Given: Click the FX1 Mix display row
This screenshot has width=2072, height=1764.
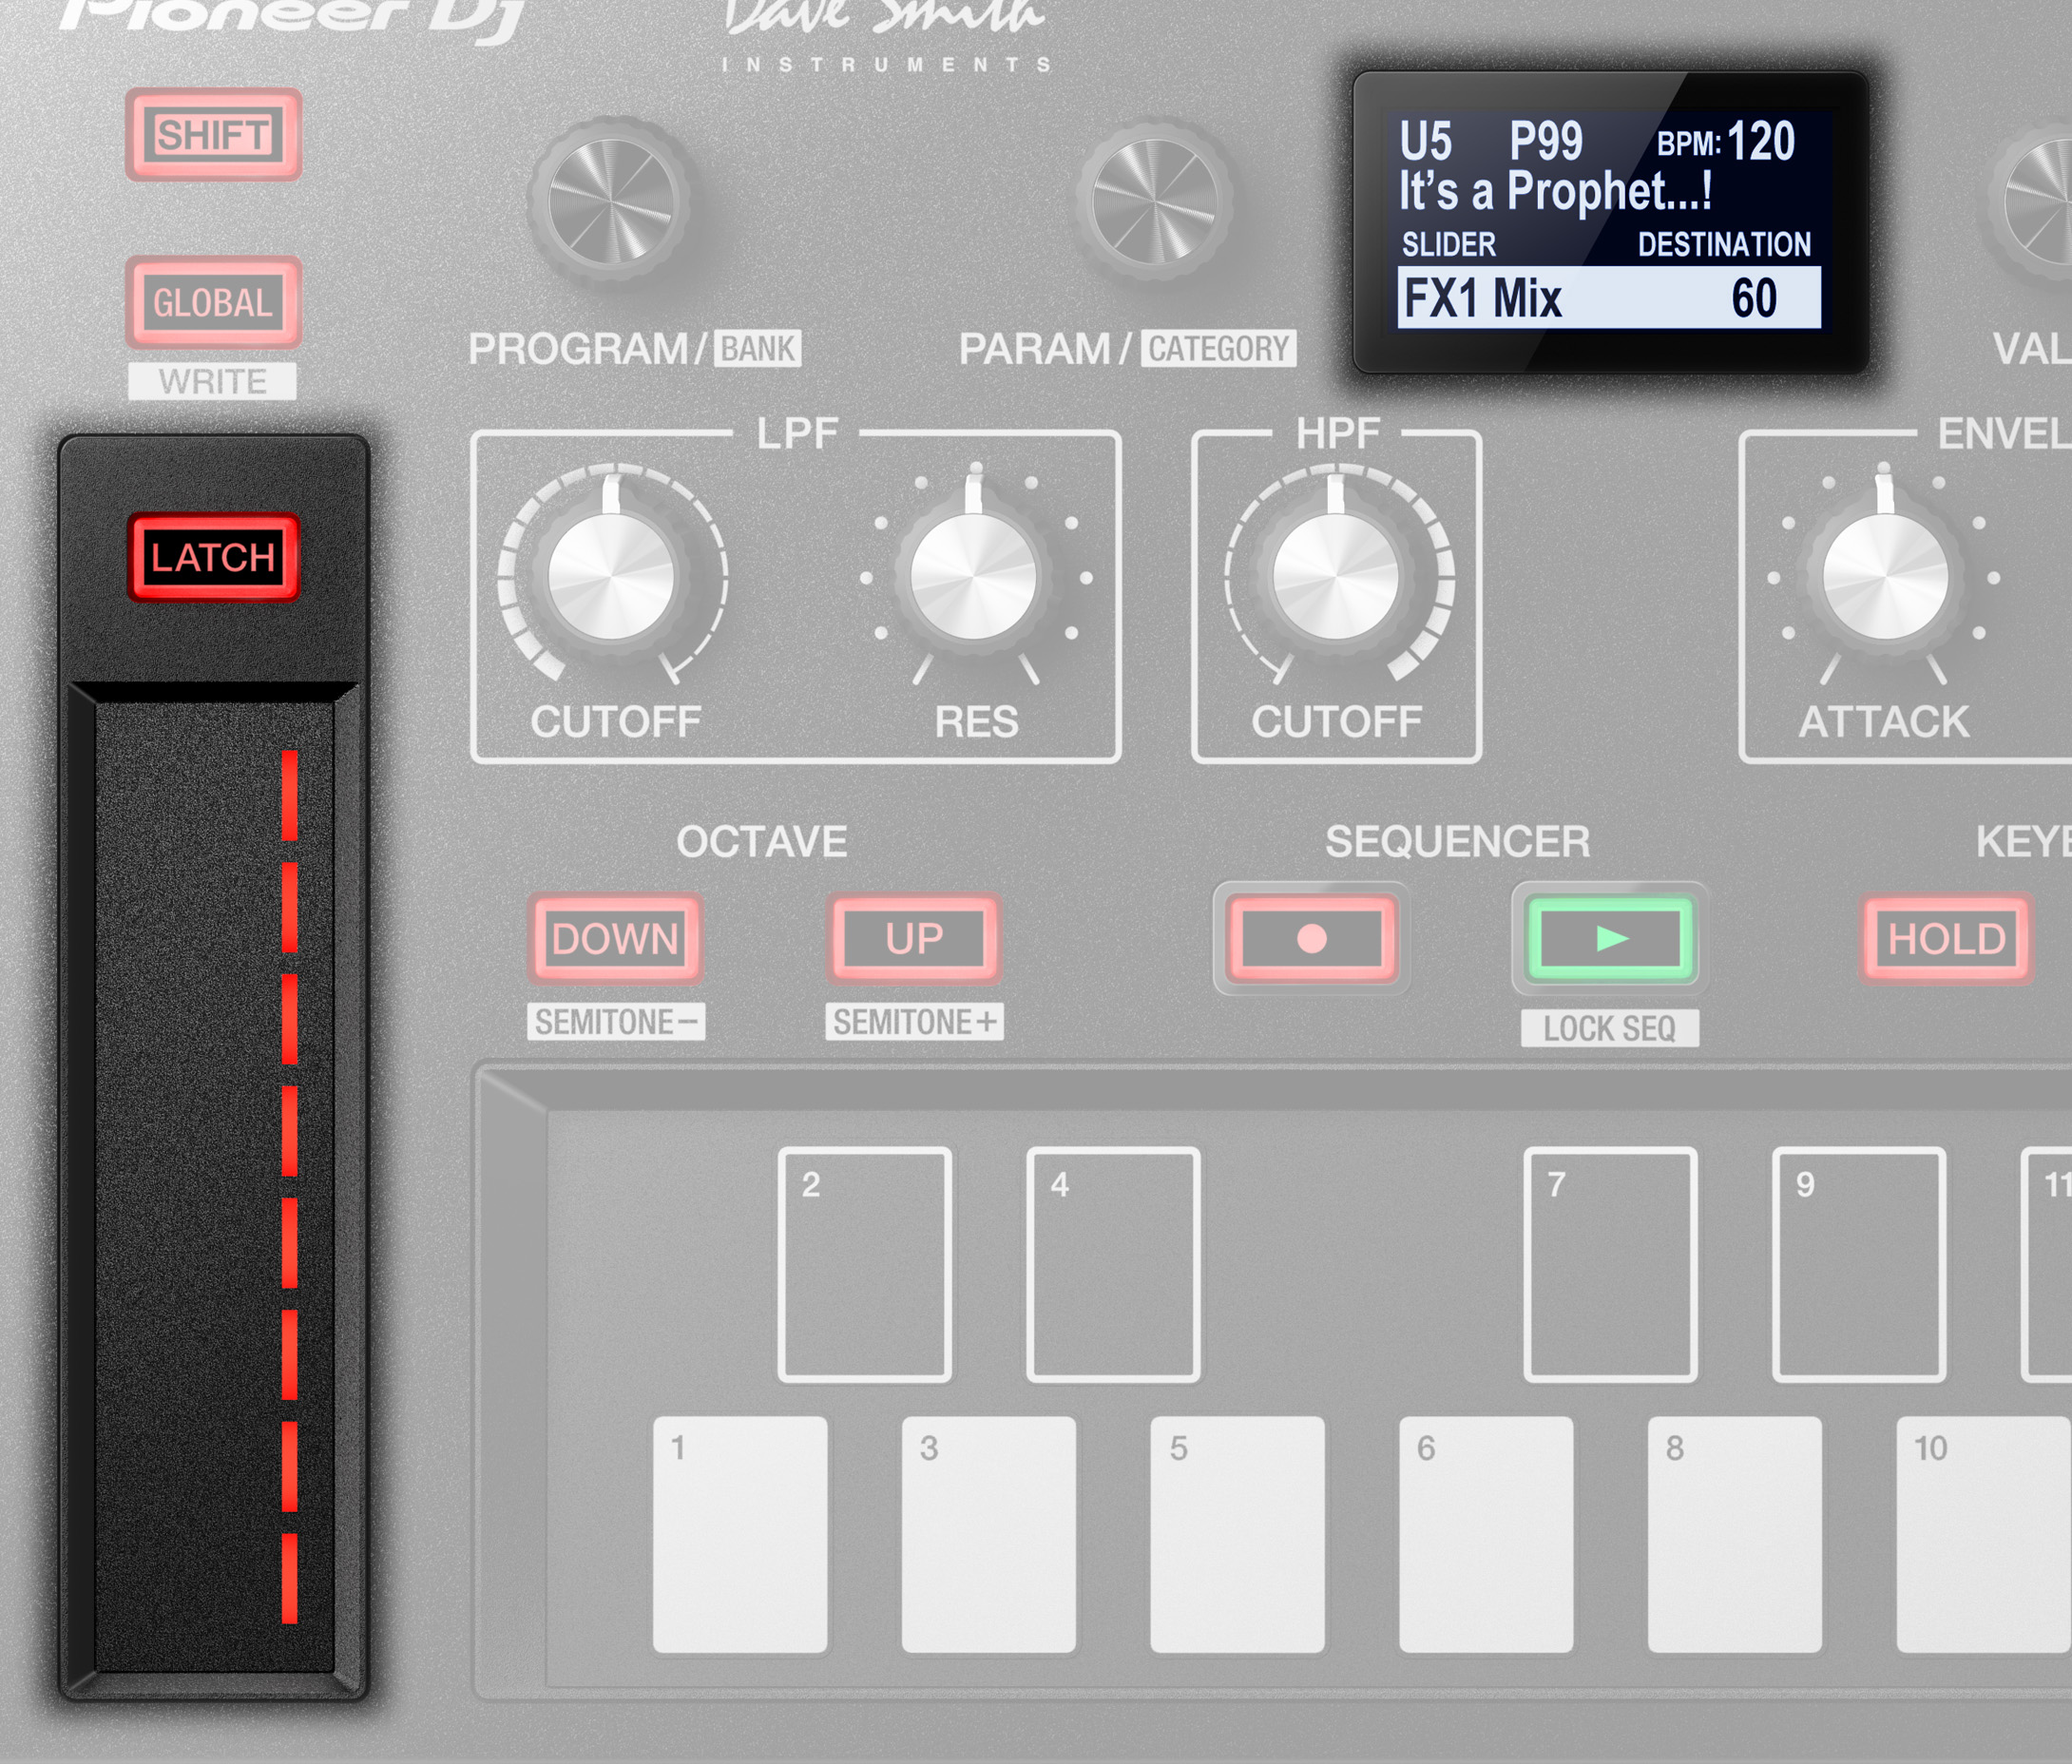Looking at the screenshot, I should coord(1608,298).
